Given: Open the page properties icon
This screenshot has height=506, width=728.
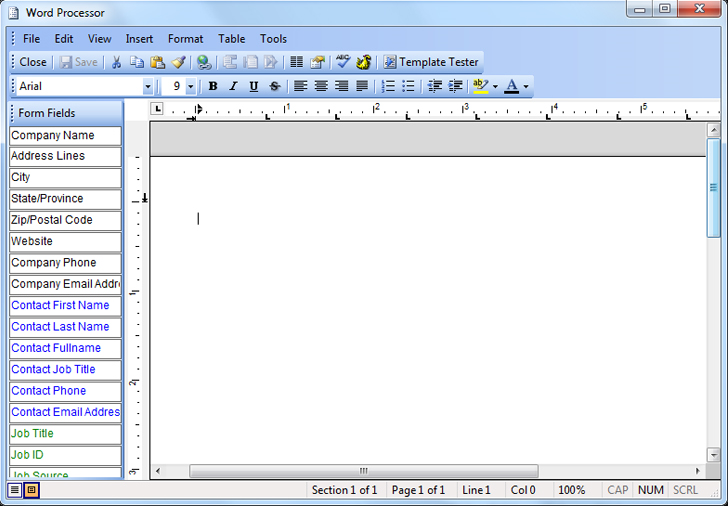Looking at the screenshot, I should click(x=318, y=62).
